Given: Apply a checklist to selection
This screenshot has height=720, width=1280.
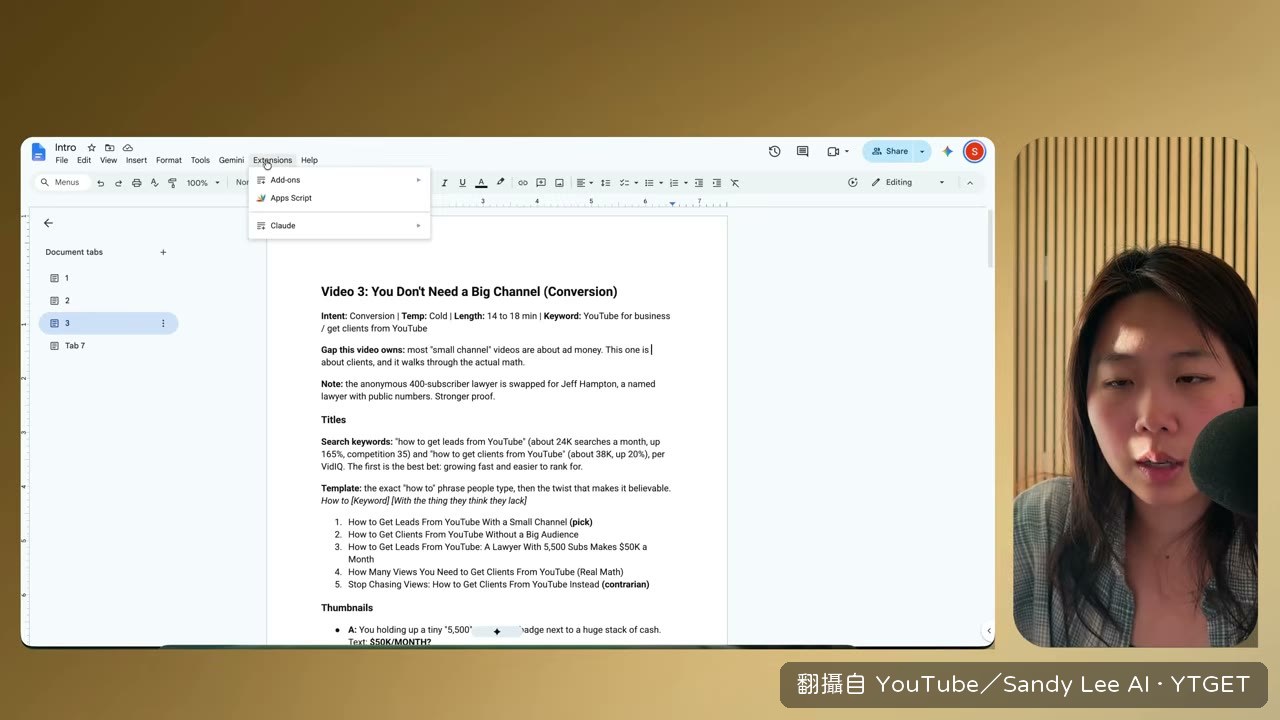Looking at the screenshot, I should [x=624, y=183].
